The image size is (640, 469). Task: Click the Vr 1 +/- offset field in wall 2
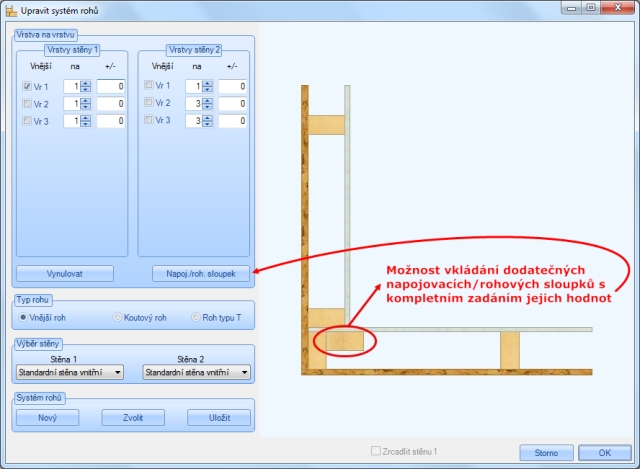click(233, 86)
